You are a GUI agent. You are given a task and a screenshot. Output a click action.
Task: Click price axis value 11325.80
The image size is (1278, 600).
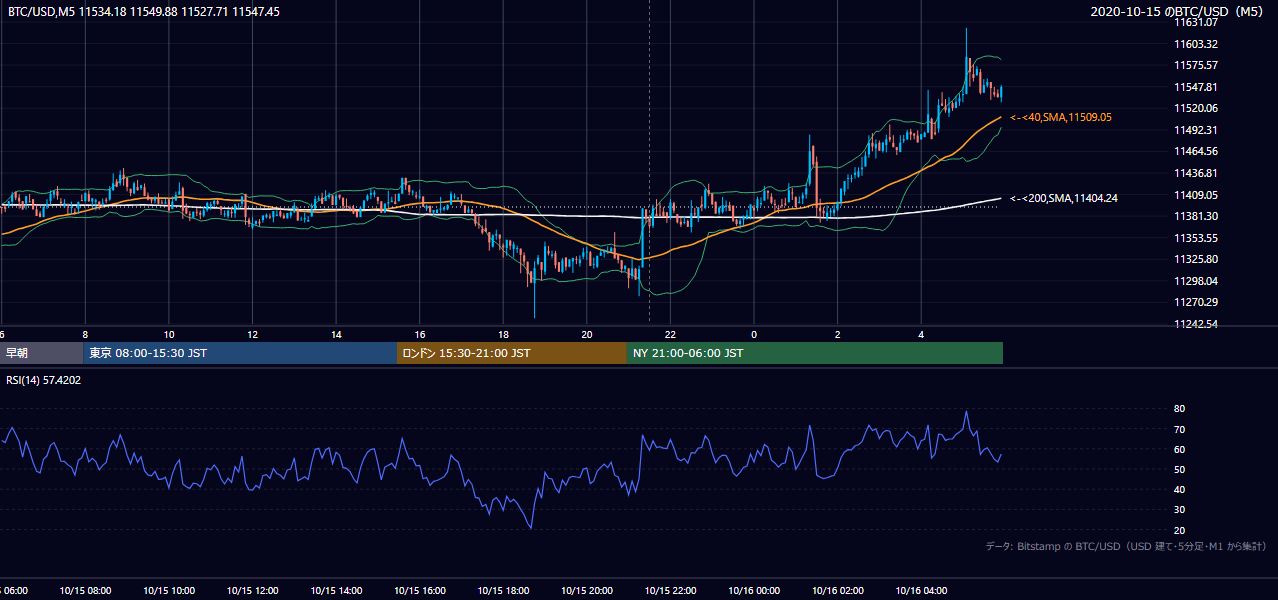point(1196,259)
